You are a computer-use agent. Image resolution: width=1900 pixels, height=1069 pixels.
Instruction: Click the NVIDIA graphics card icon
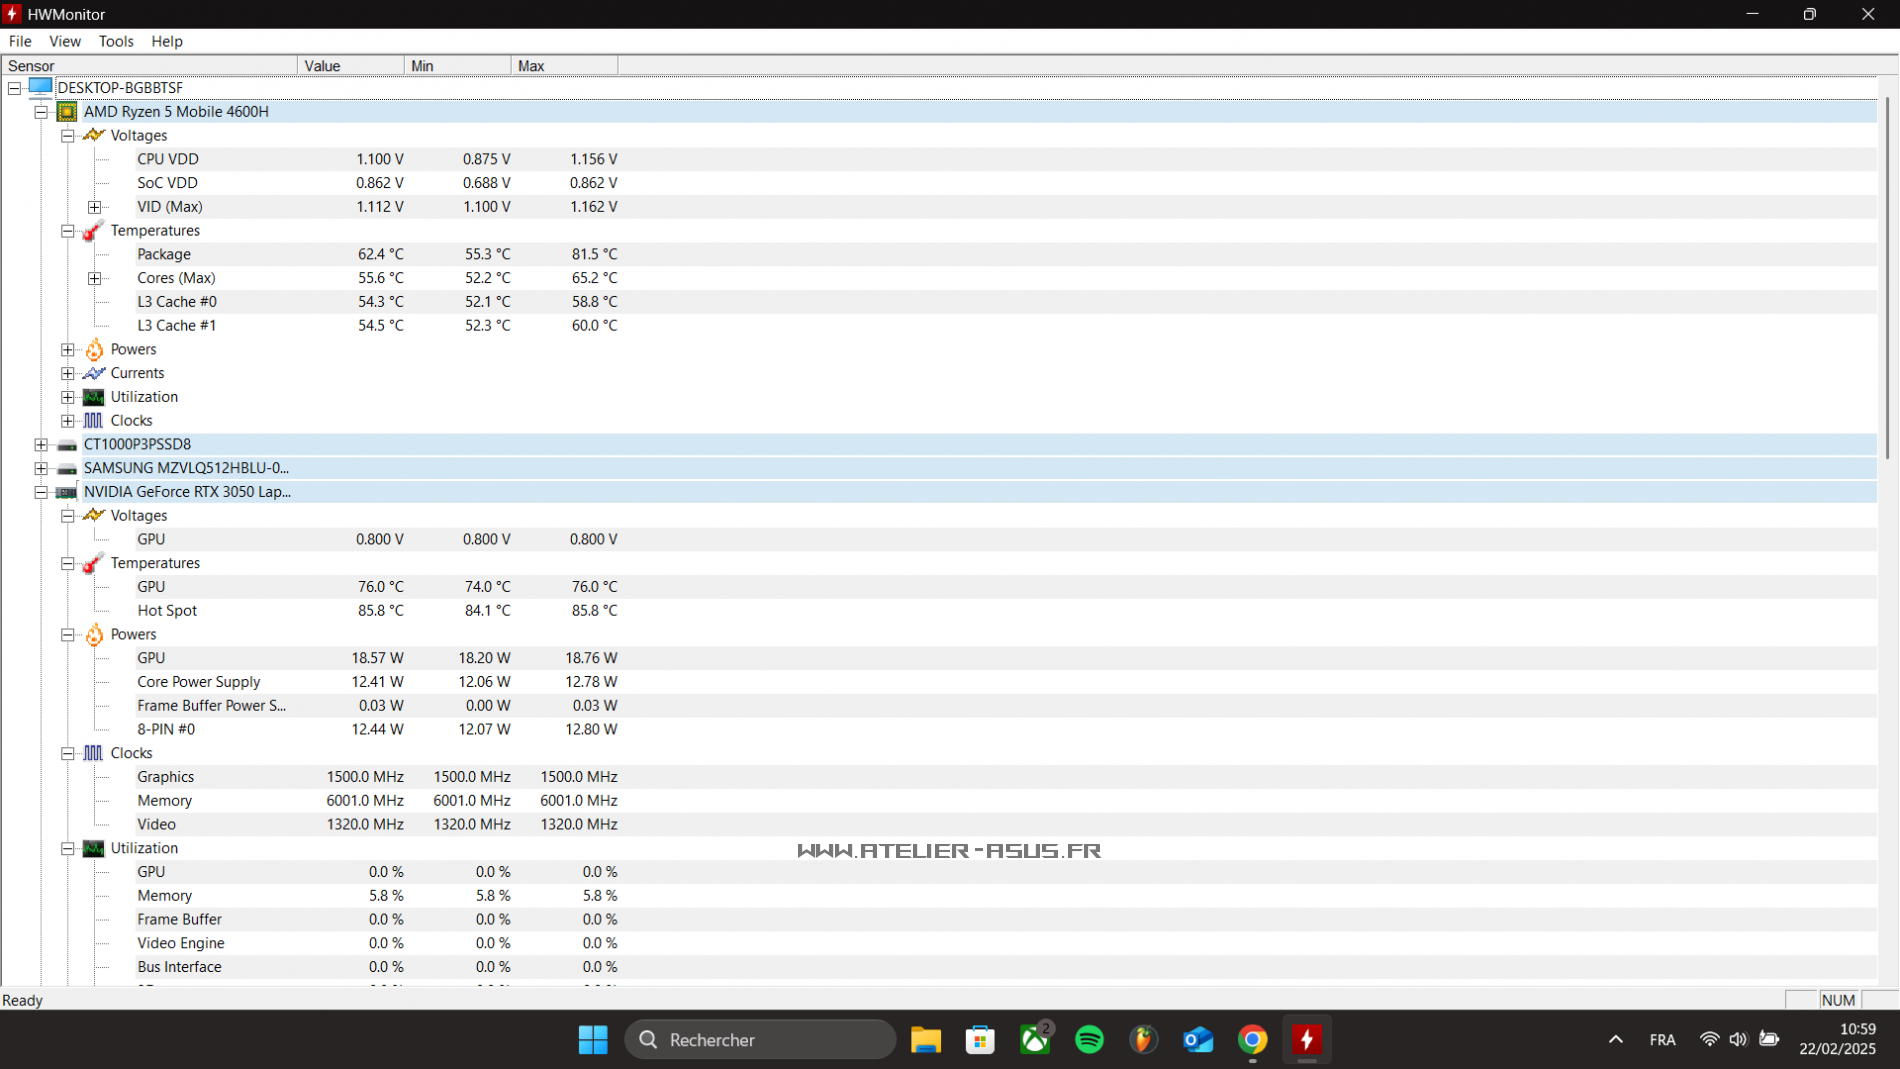67,492
